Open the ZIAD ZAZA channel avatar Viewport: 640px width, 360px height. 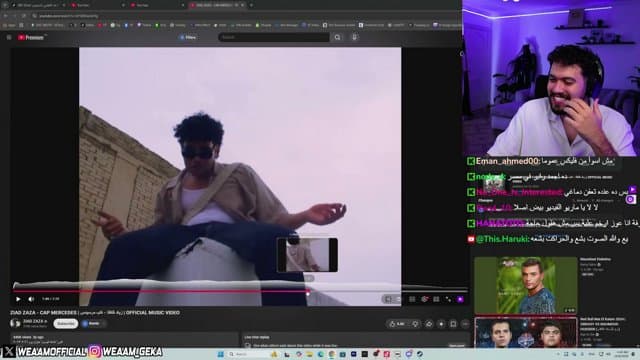point(15,323)
